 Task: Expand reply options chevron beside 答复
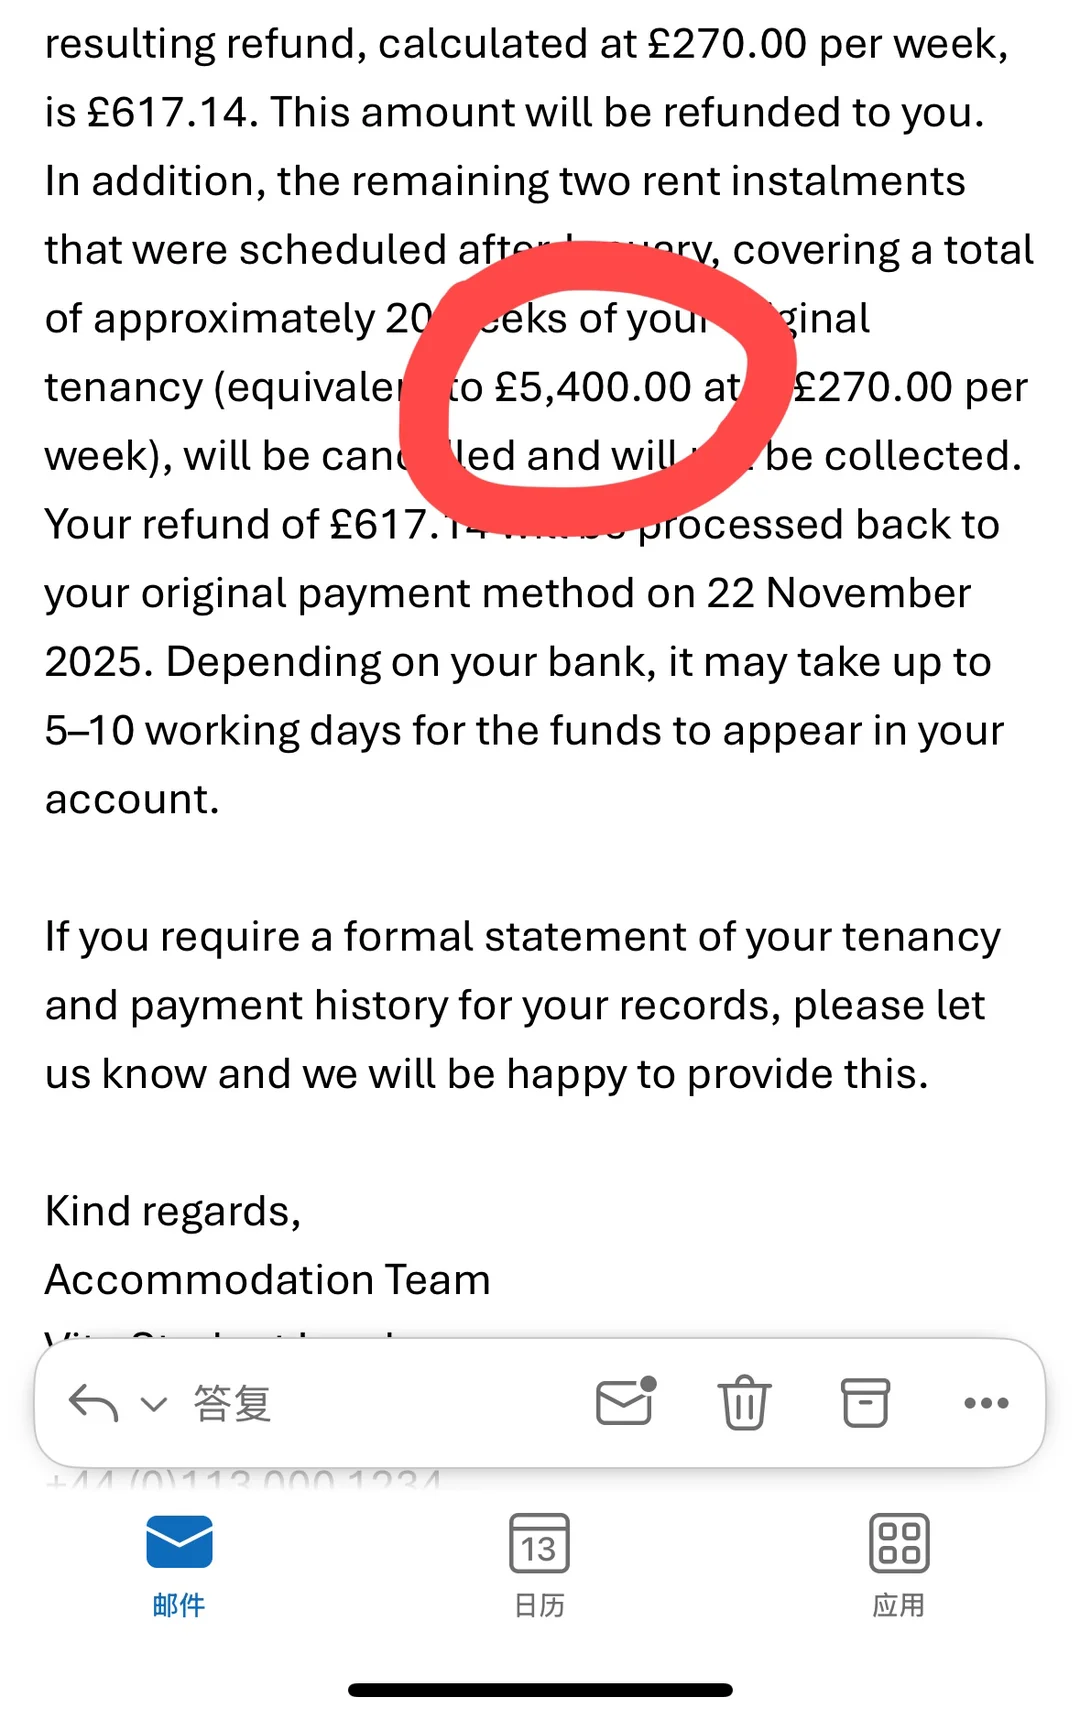coord(153,1404)
